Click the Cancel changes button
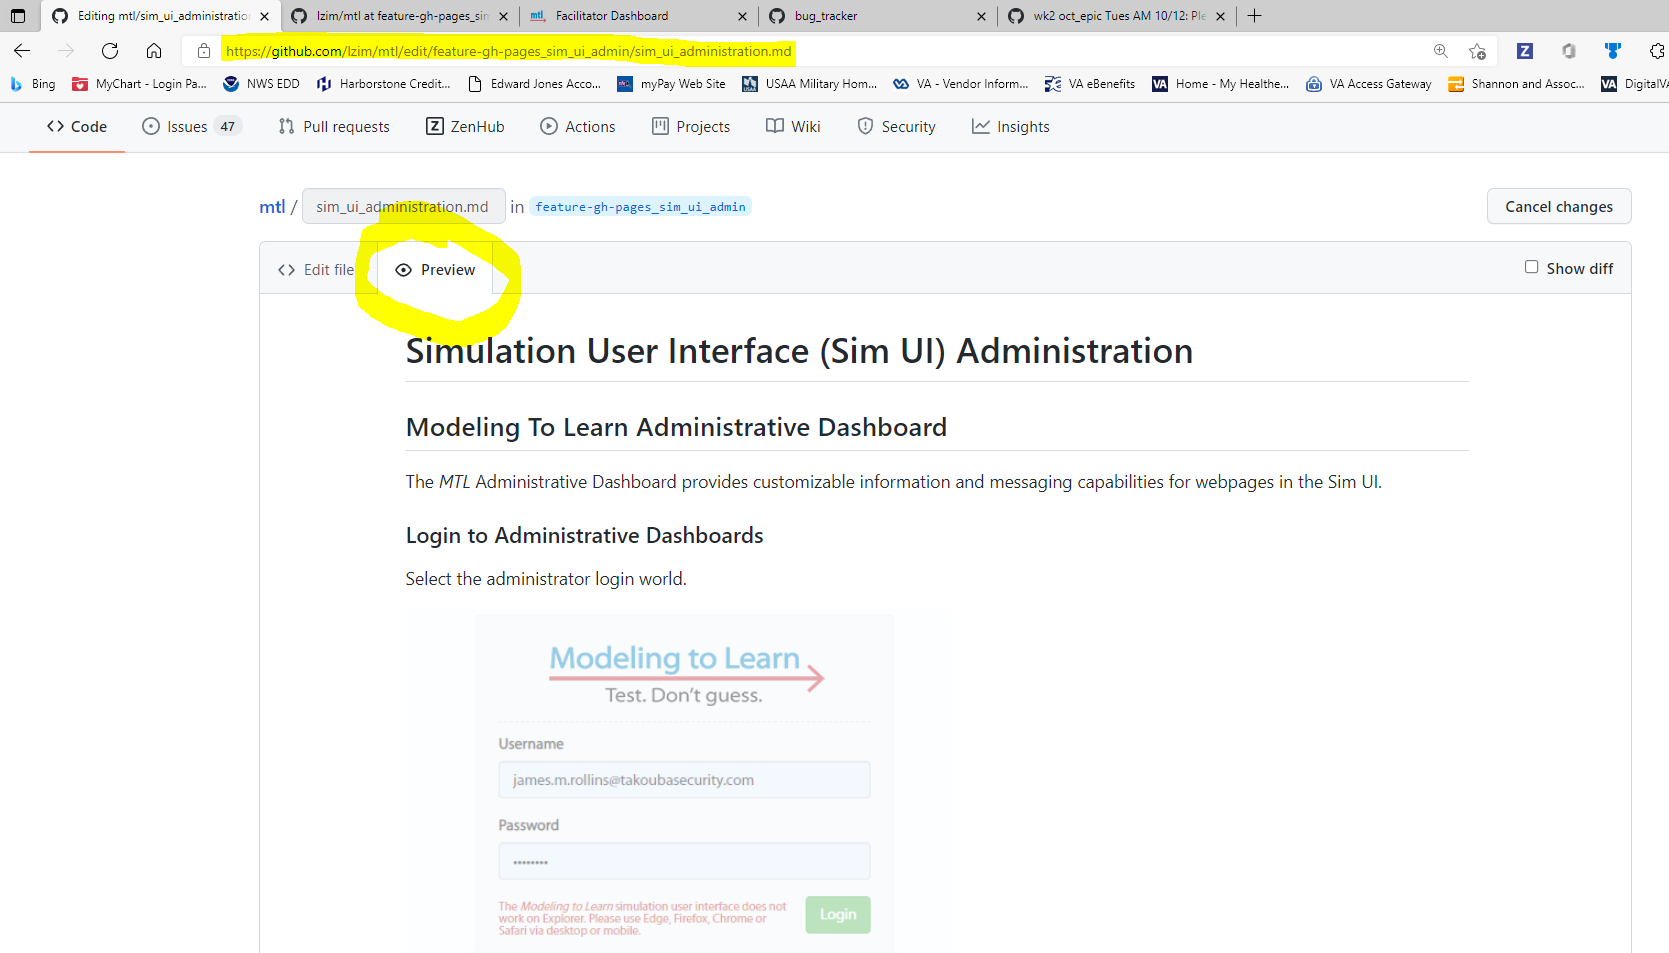Image resolution: width=1669 pixels, height=953 pixels. 1558,206
